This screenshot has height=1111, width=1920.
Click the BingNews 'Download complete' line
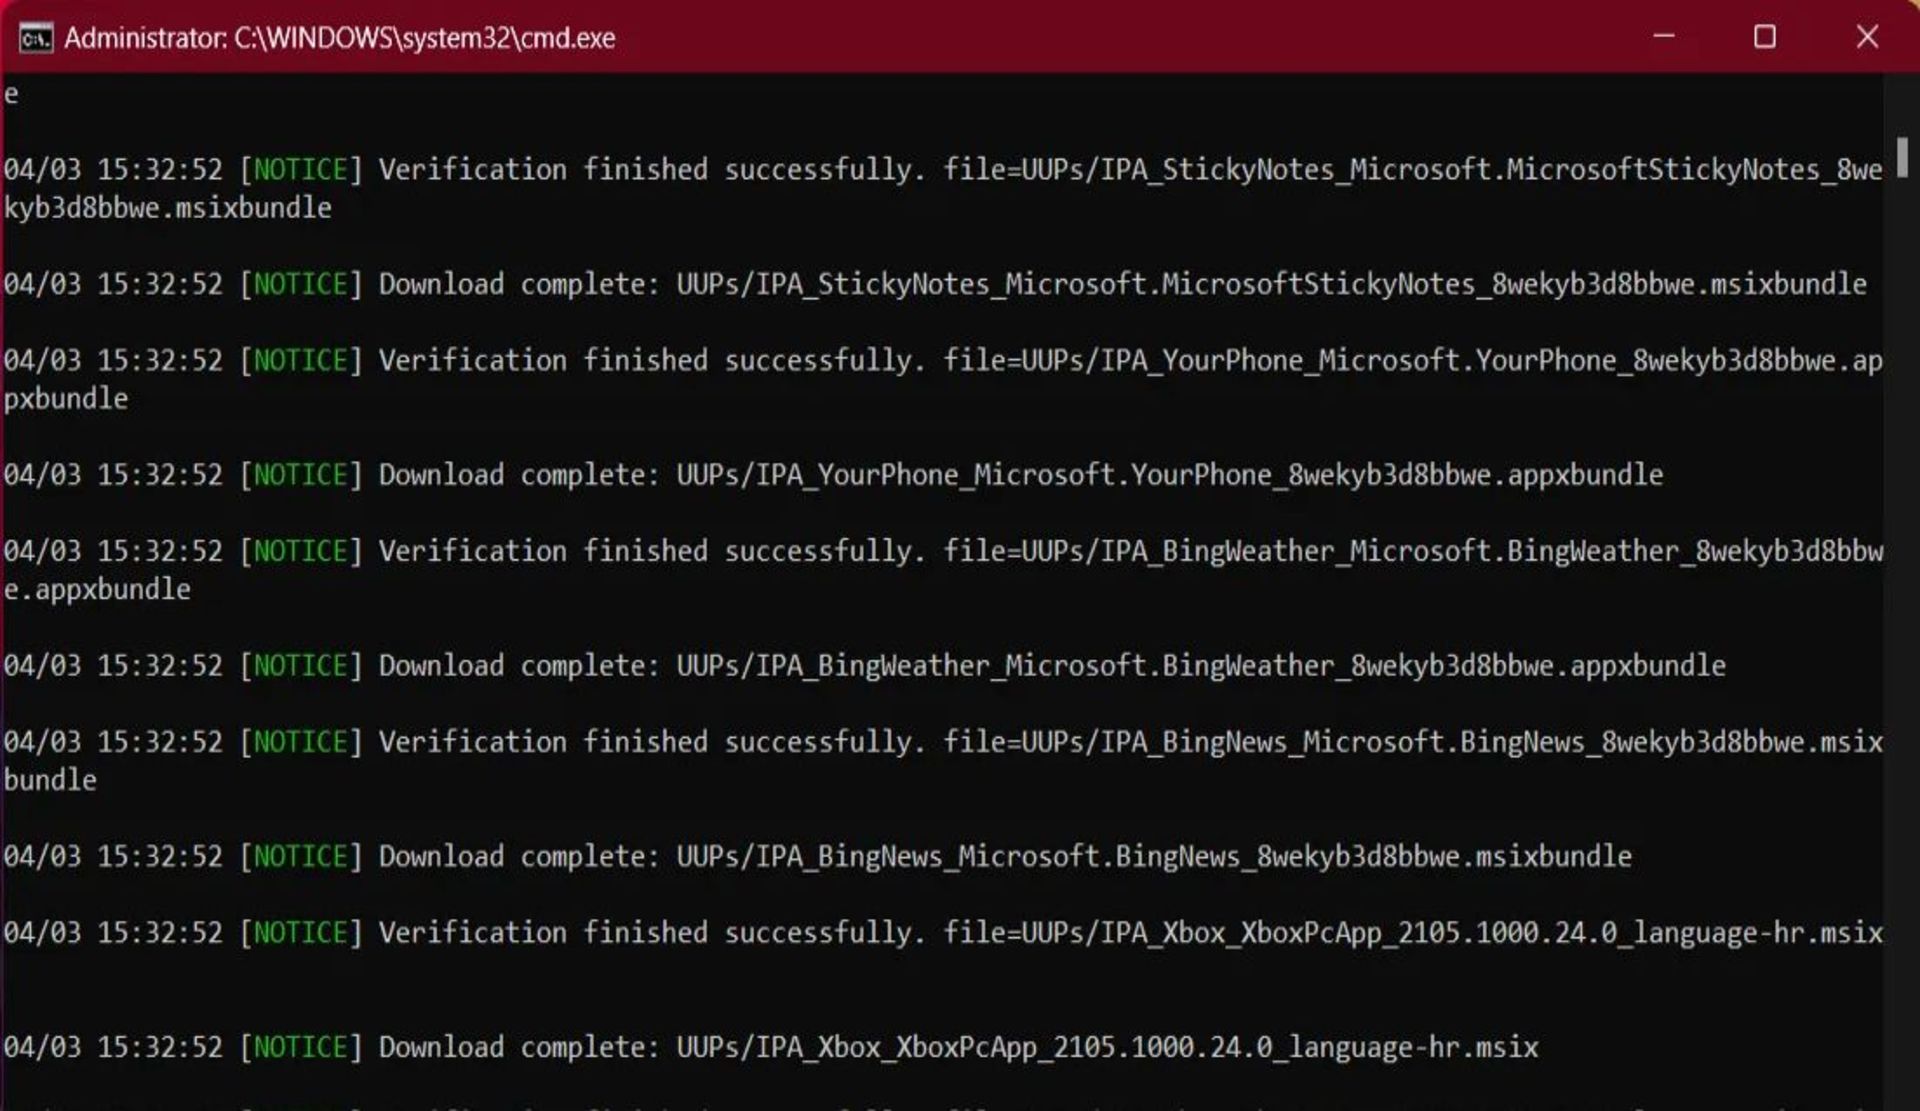pyautogui.click(x=817, y=857)
